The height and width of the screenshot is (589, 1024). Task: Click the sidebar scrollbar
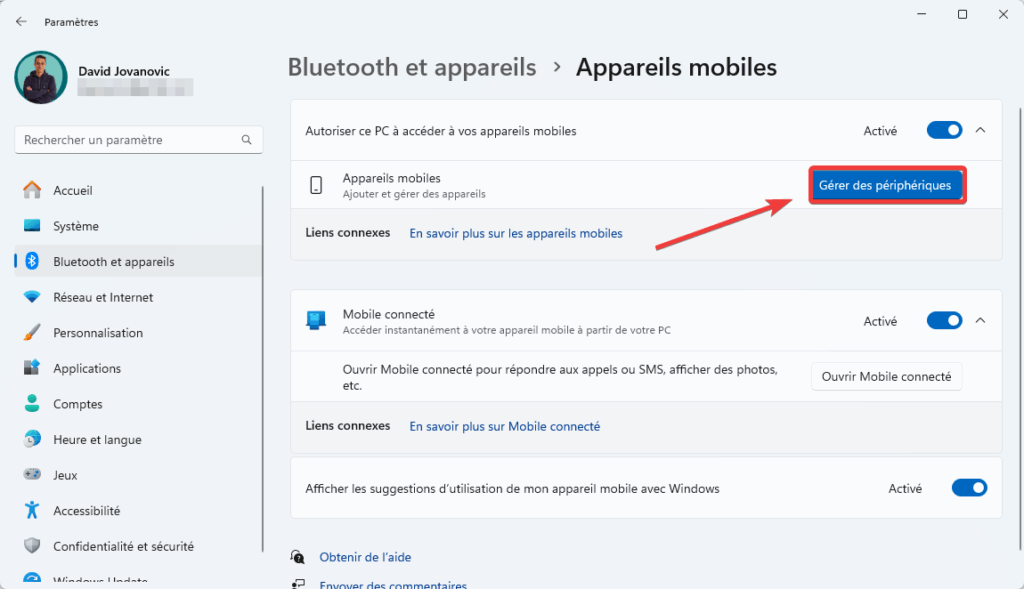click(x=263, y=369)
